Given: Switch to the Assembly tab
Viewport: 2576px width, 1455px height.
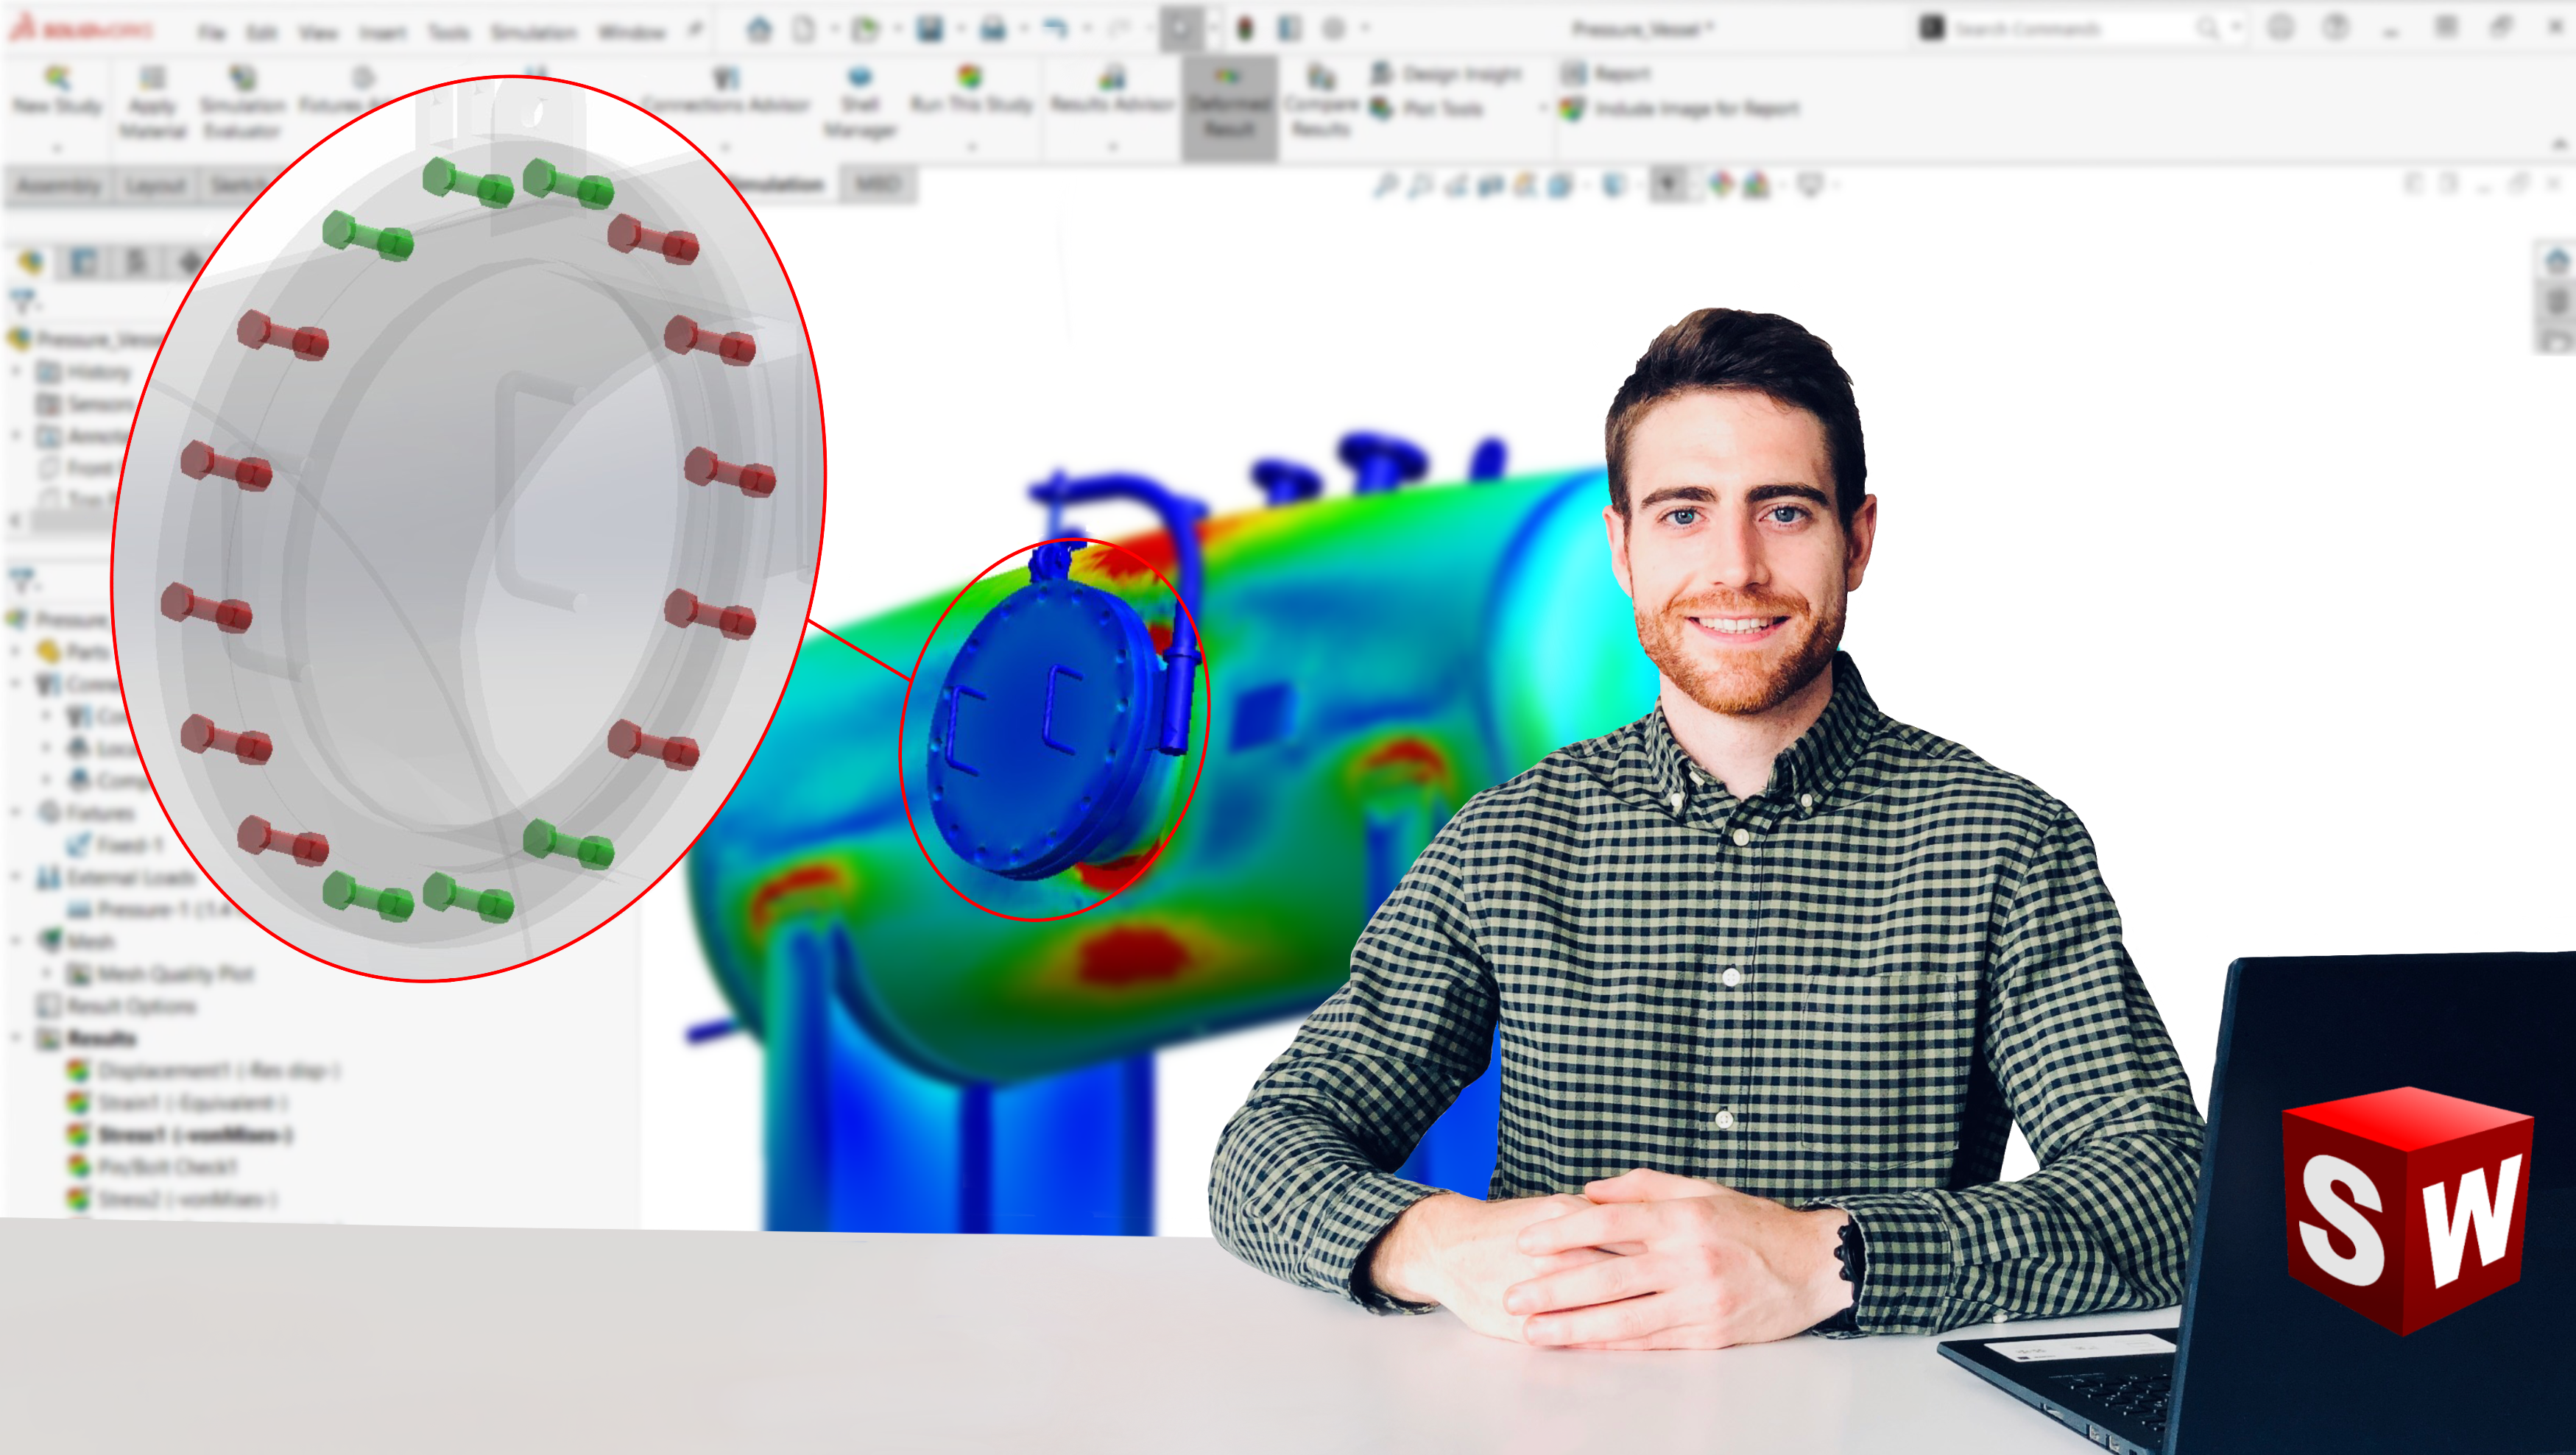Looking at the screenshot, I should [59, 186].
